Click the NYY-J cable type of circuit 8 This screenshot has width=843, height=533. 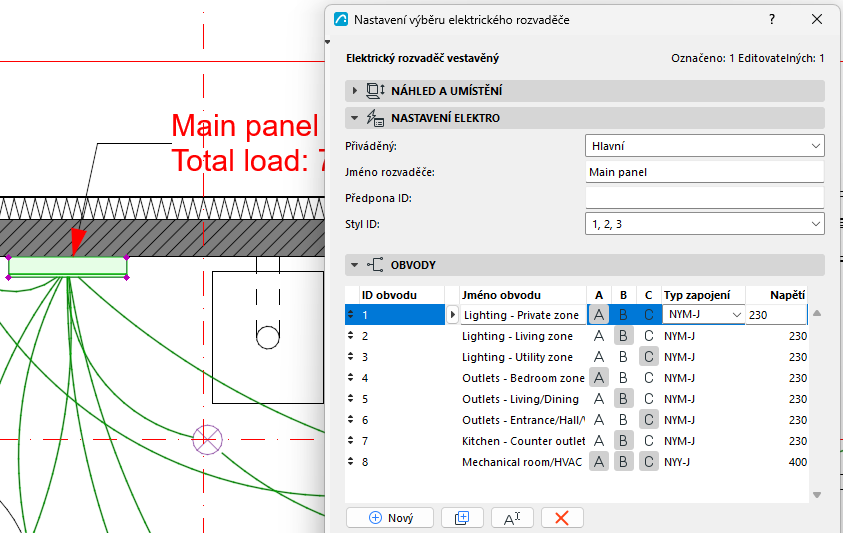coord(677,462)
